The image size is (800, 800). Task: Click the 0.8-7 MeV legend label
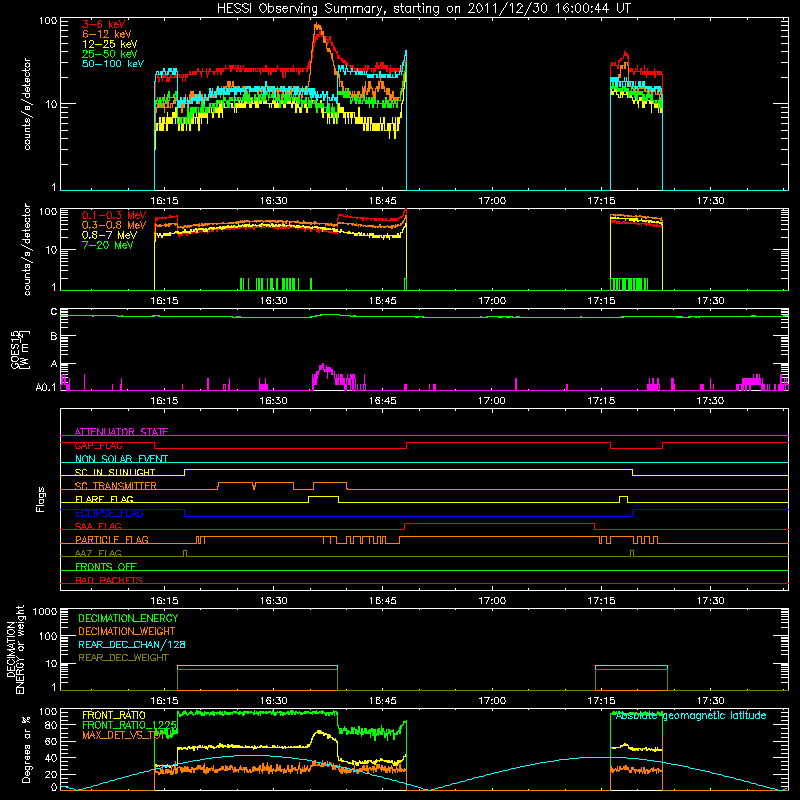[x=109, y=235]
